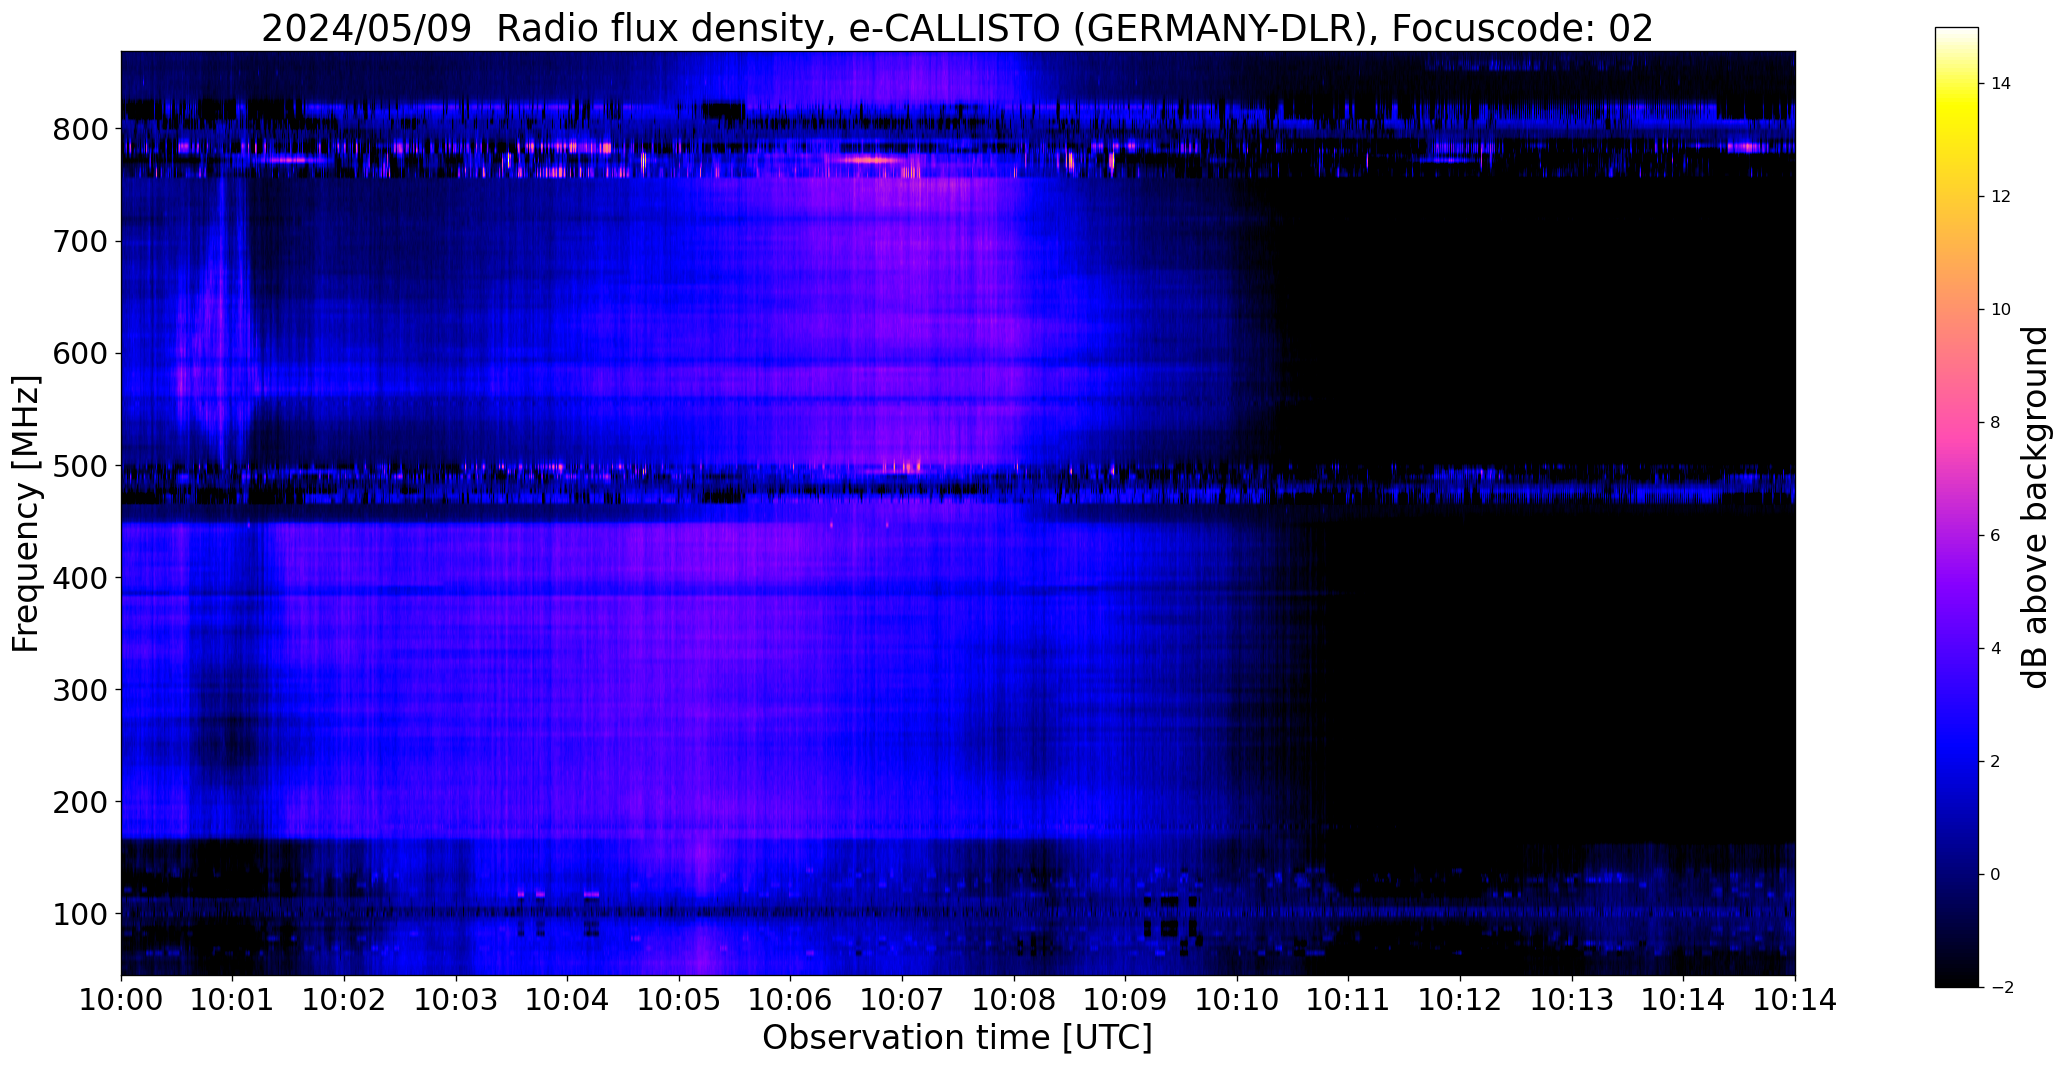Image resolution: width=2066 pixels, height=1067 pixels.
Task: Click the 10:12 time tick label
Action: pos(1461,999)
